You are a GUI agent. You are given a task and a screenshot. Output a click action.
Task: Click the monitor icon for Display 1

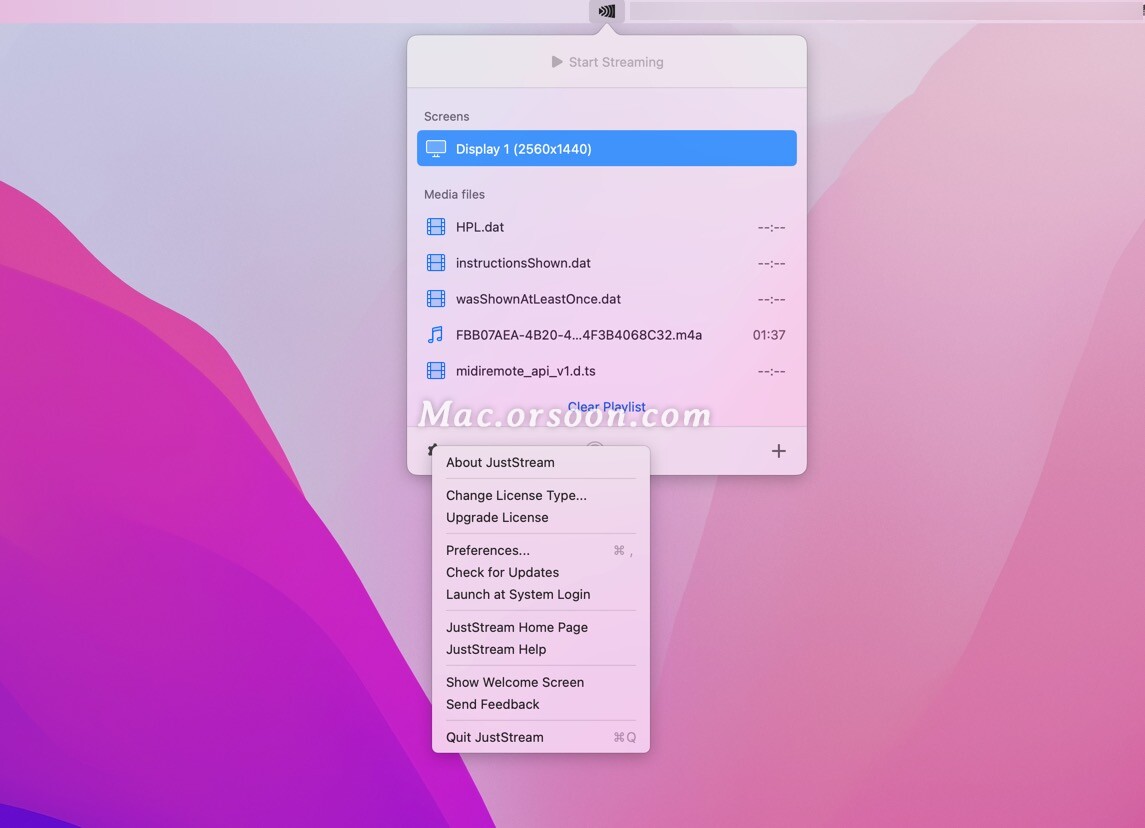tap(436, 148)
